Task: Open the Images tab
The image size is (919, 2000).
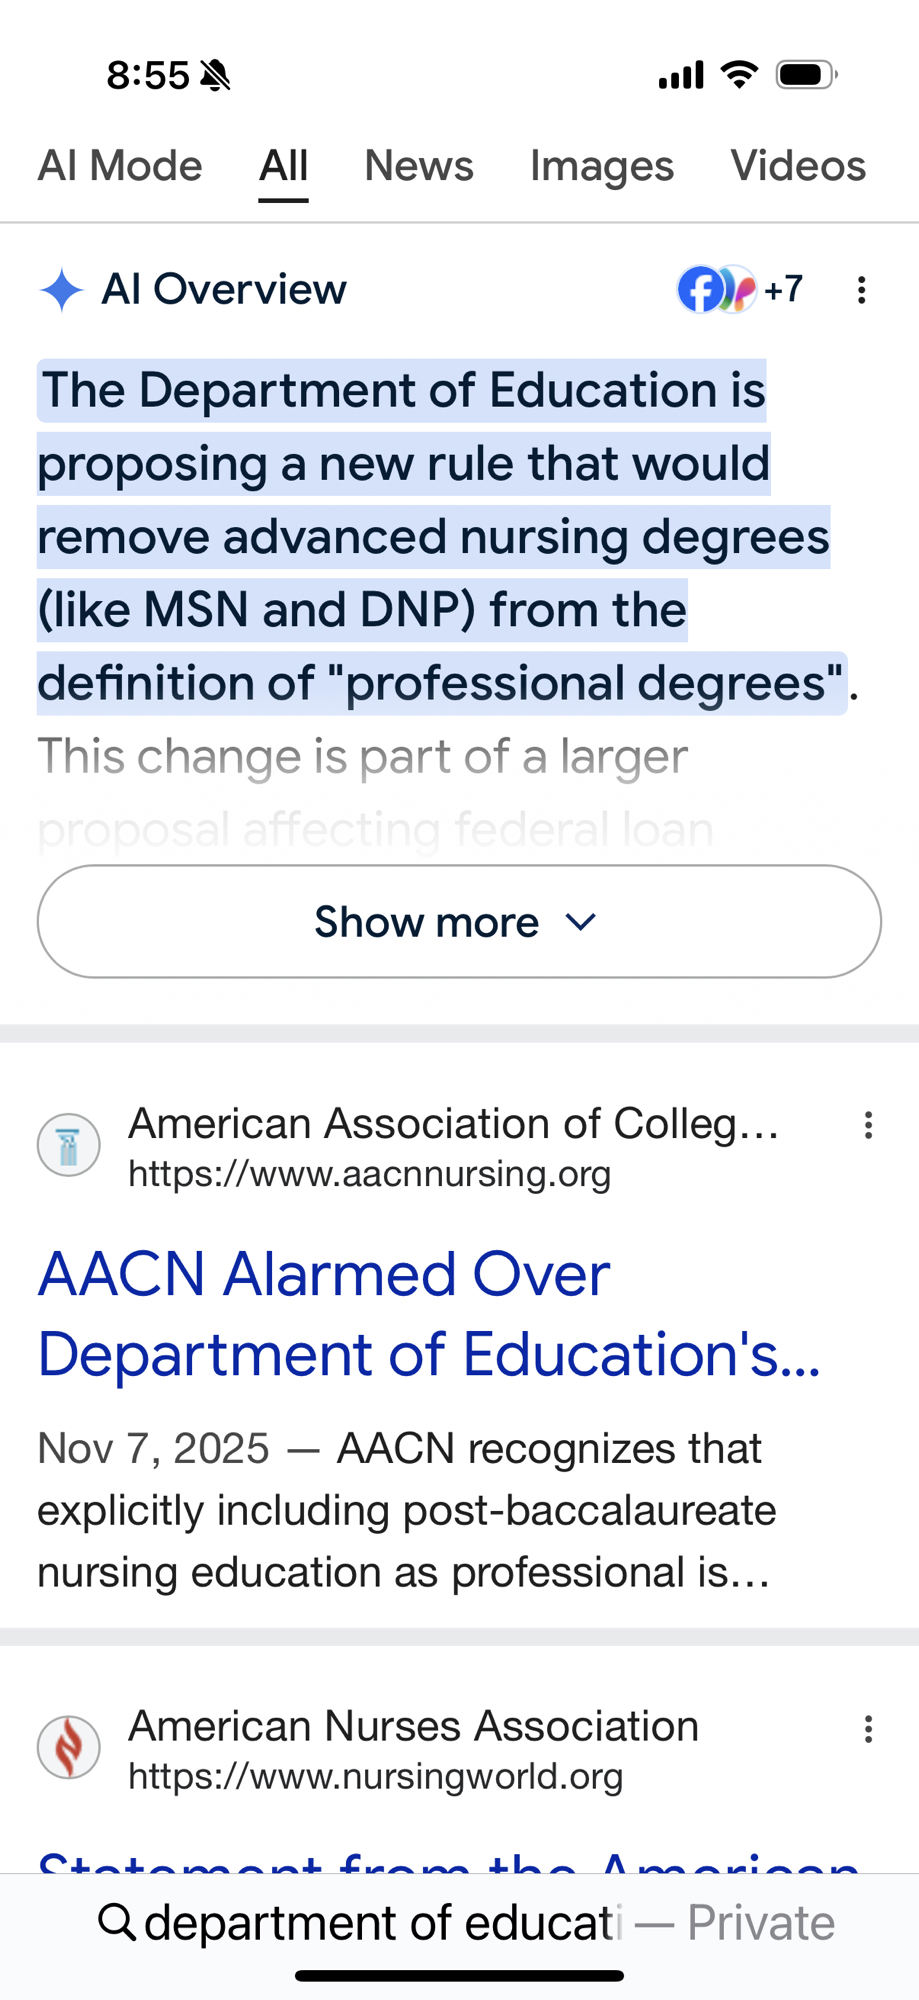Action: 601,166
